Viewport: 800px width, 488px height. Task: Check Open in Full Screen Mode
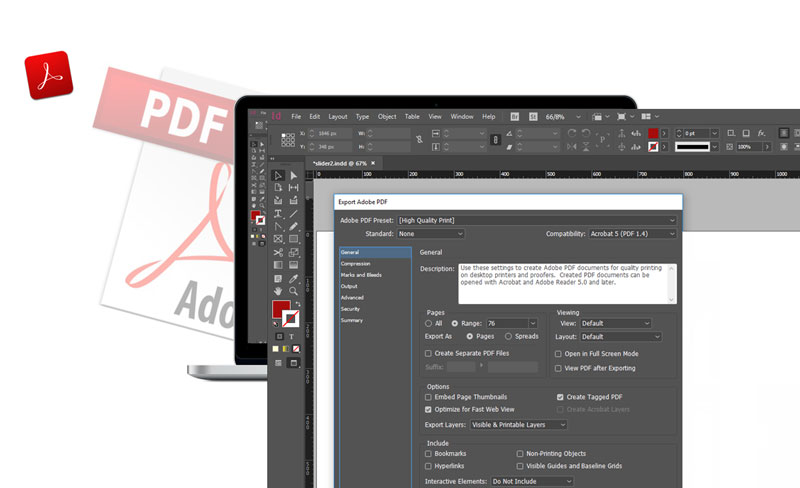pos(558,354)
